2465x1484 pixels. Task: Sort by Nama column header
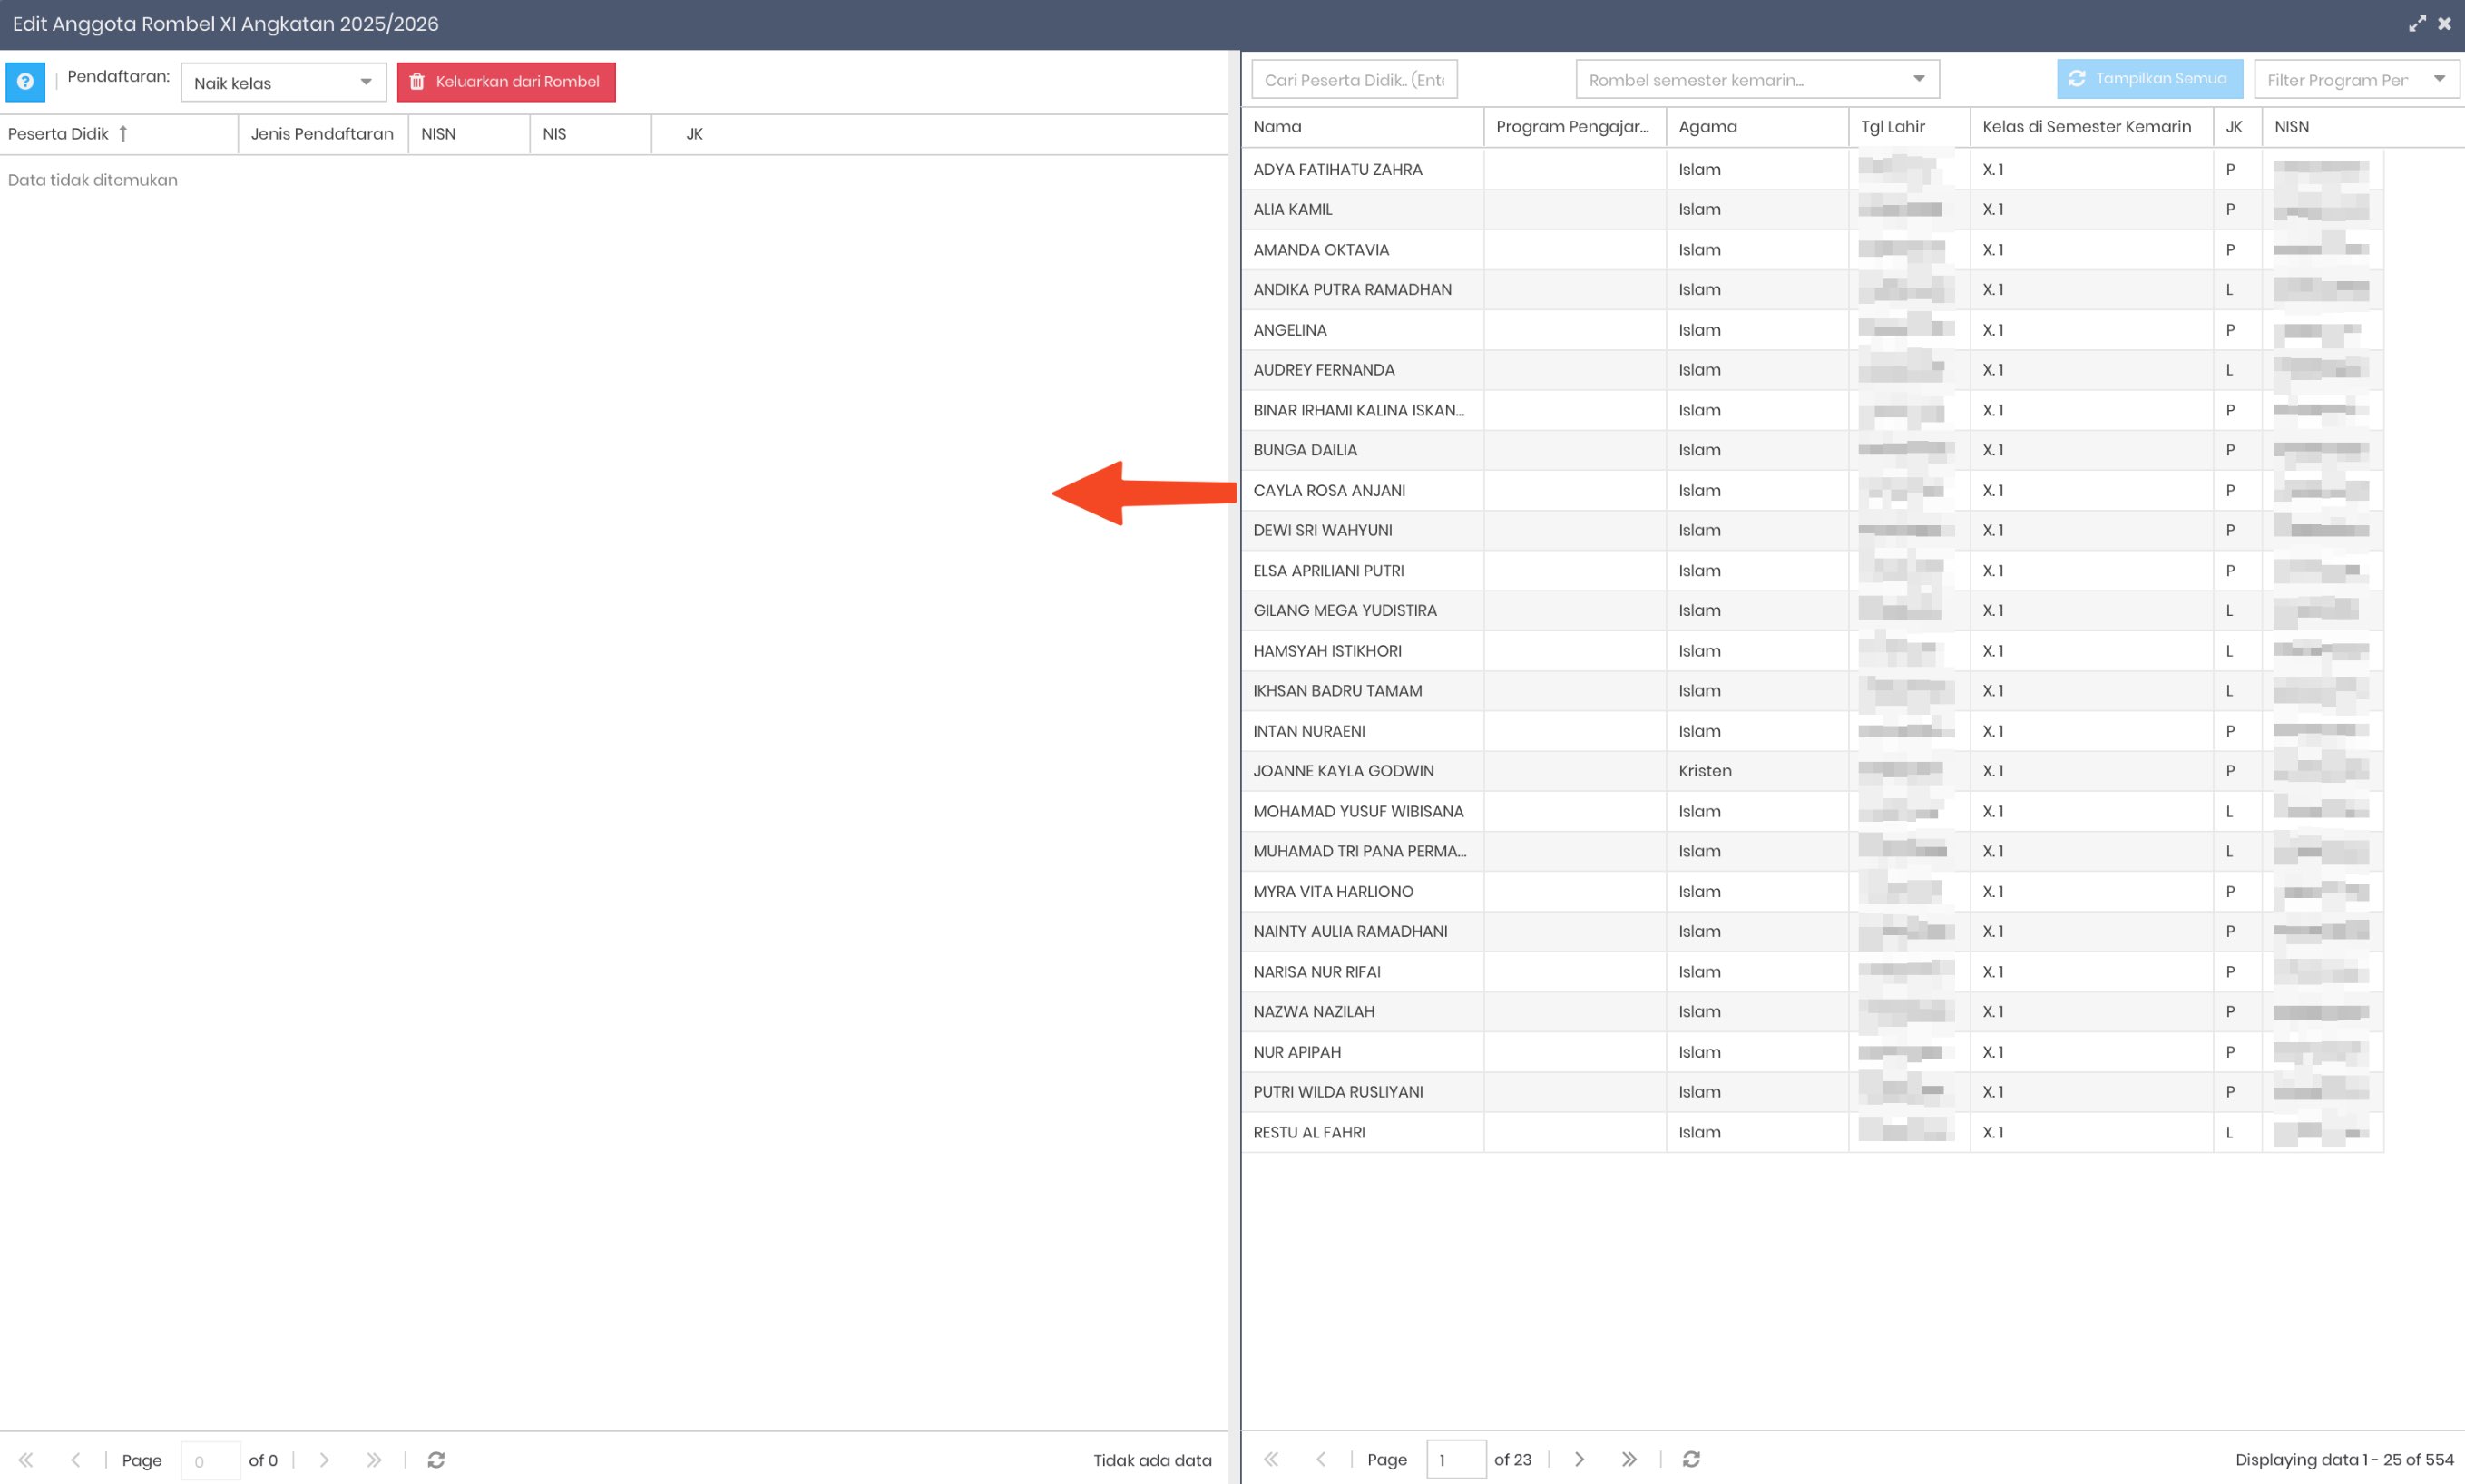1277,127
